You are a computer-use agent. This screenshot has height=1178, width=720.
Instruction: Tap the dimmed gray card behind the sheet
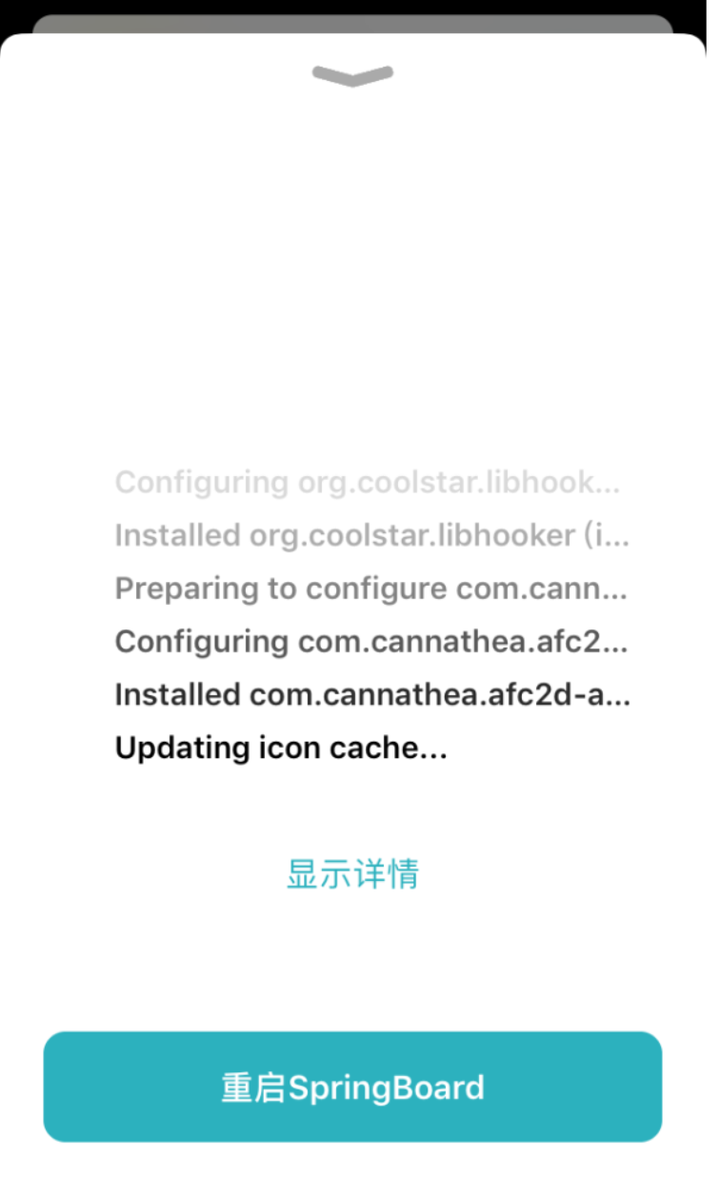click(352, 24)
